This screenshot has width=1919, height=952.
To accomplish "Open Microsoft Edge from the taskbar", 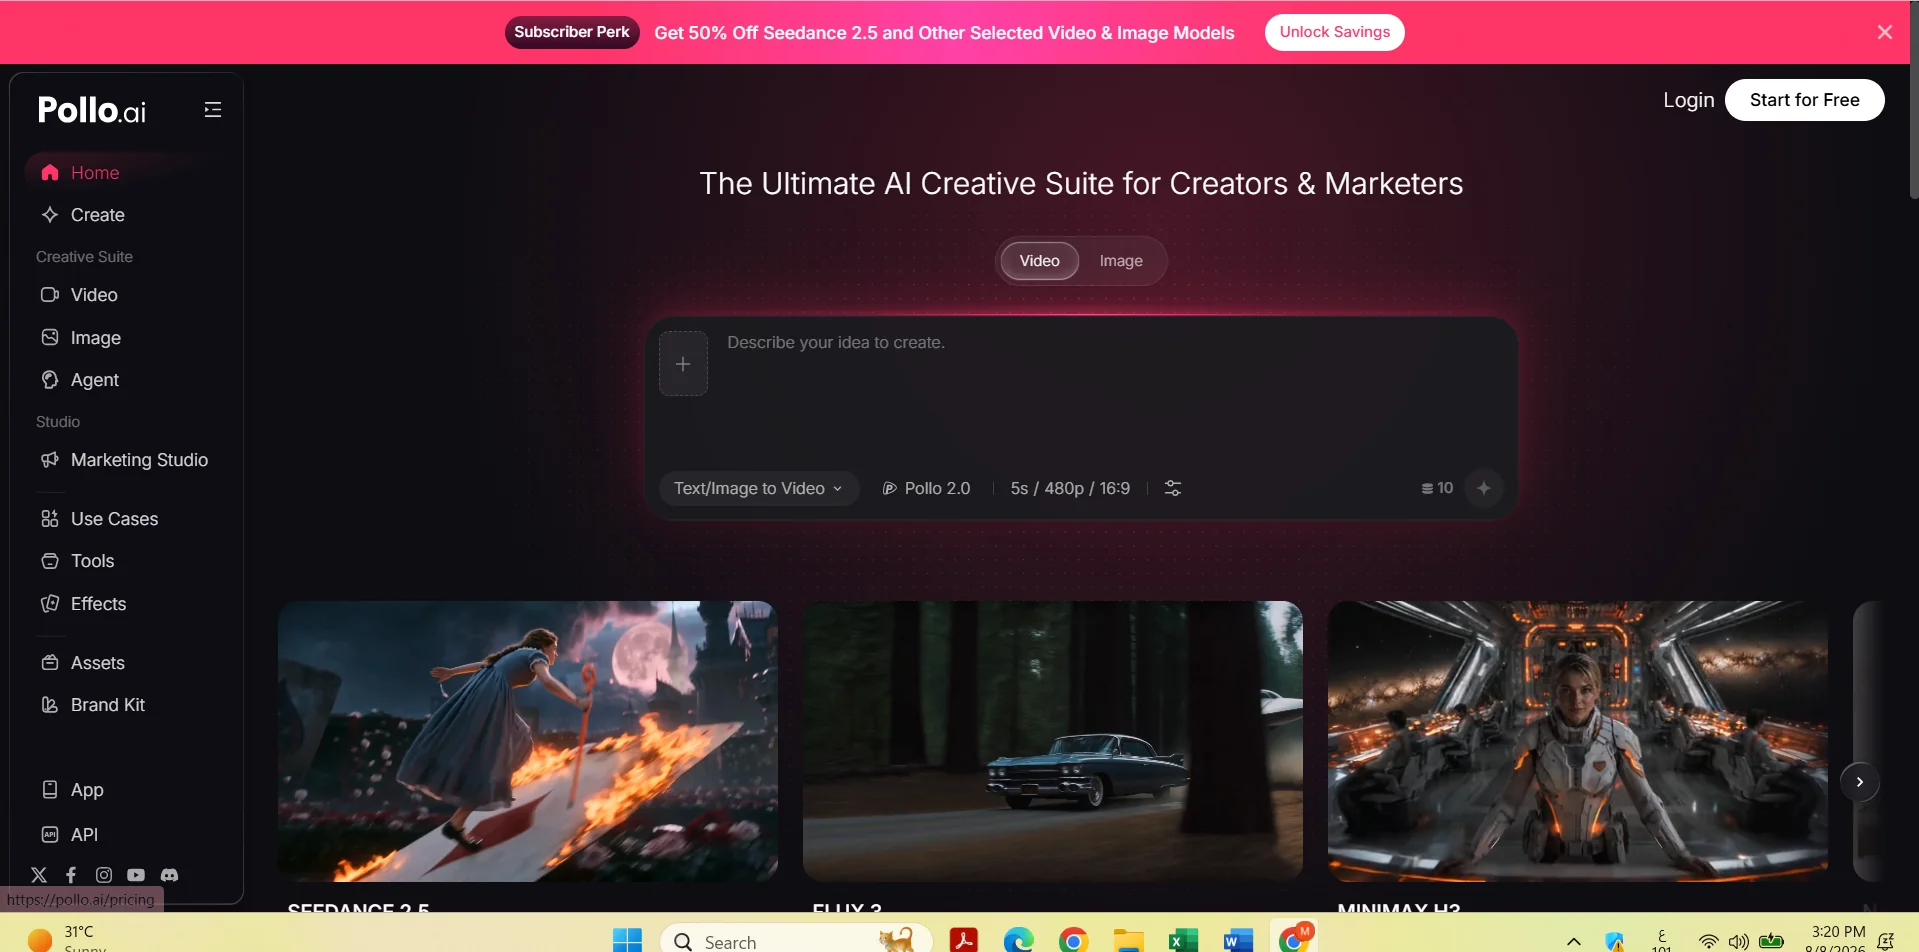I will 1018,940.
